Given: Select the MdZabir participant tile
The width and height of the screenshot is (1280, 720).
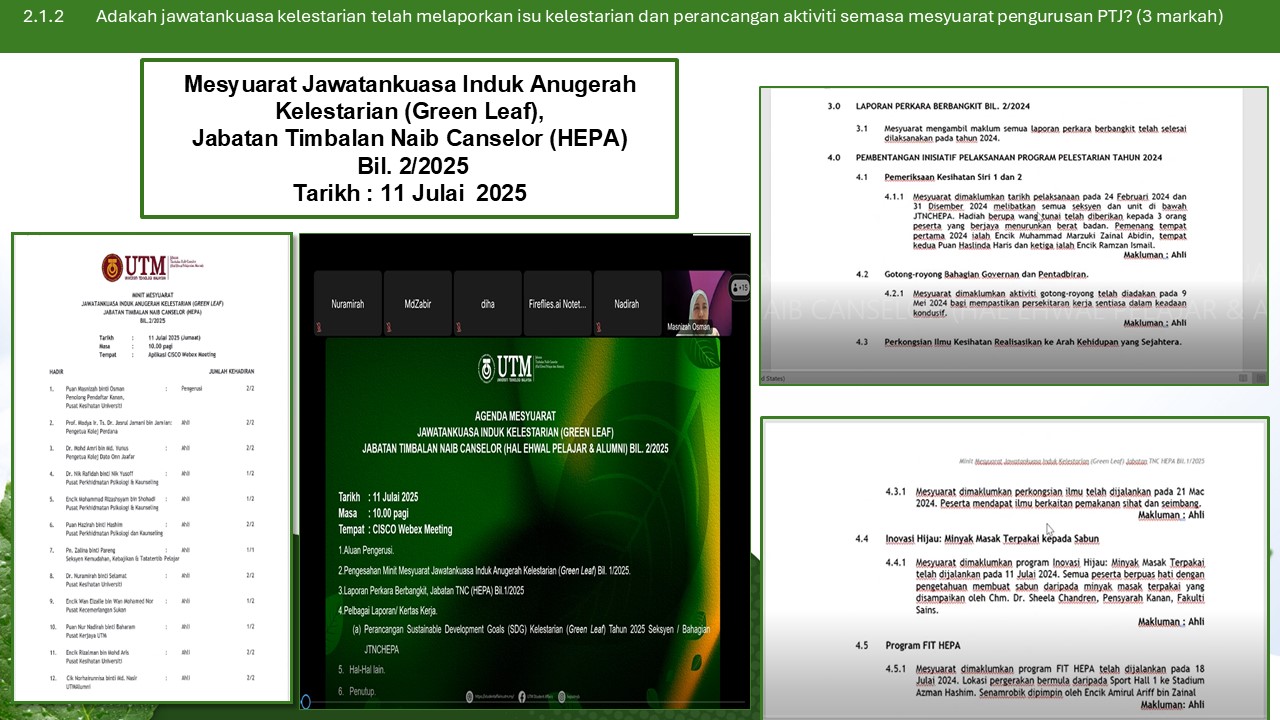Looking at the screenshot, I should (x=418, y=304).
